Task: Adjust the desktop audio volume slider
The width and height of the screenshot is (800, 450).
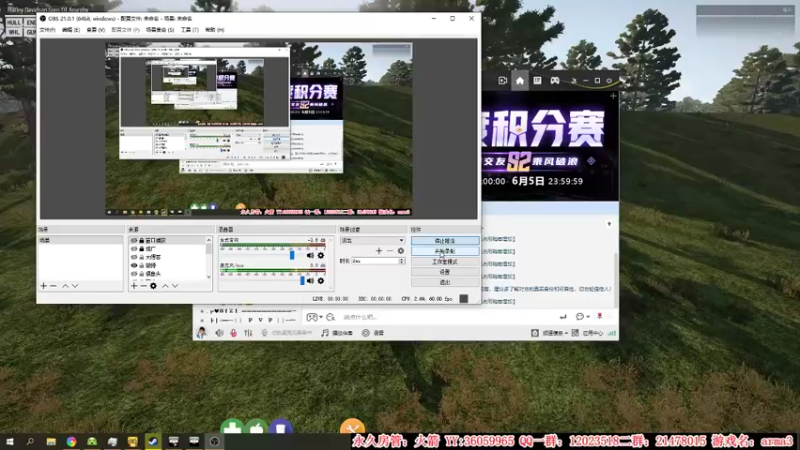Action: point(292,255)
